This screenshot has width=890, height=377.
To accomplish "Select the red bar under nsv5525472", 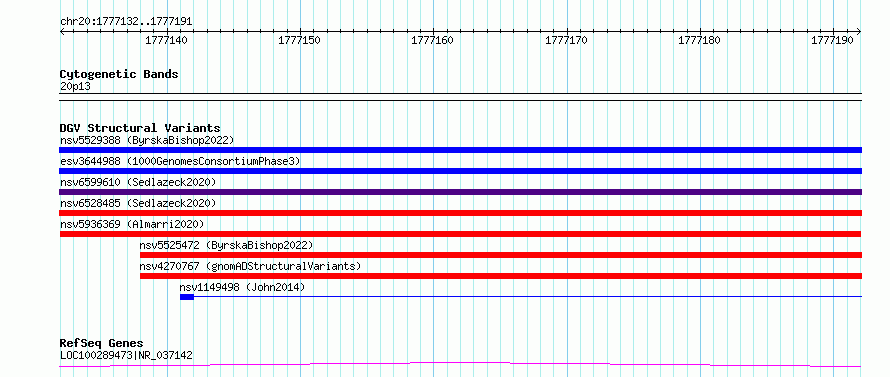I will click(501, 255).
